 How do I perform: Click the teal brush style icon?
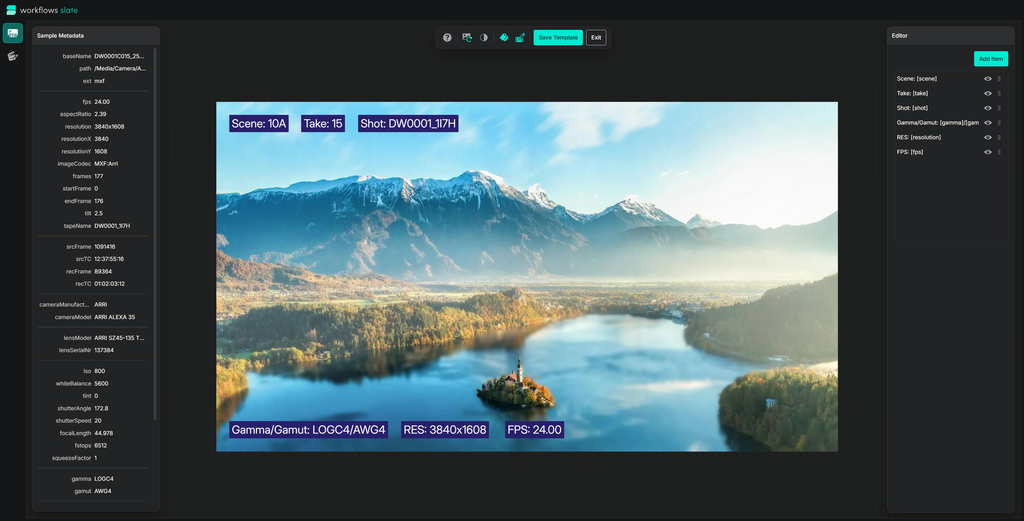pos(520,38)
